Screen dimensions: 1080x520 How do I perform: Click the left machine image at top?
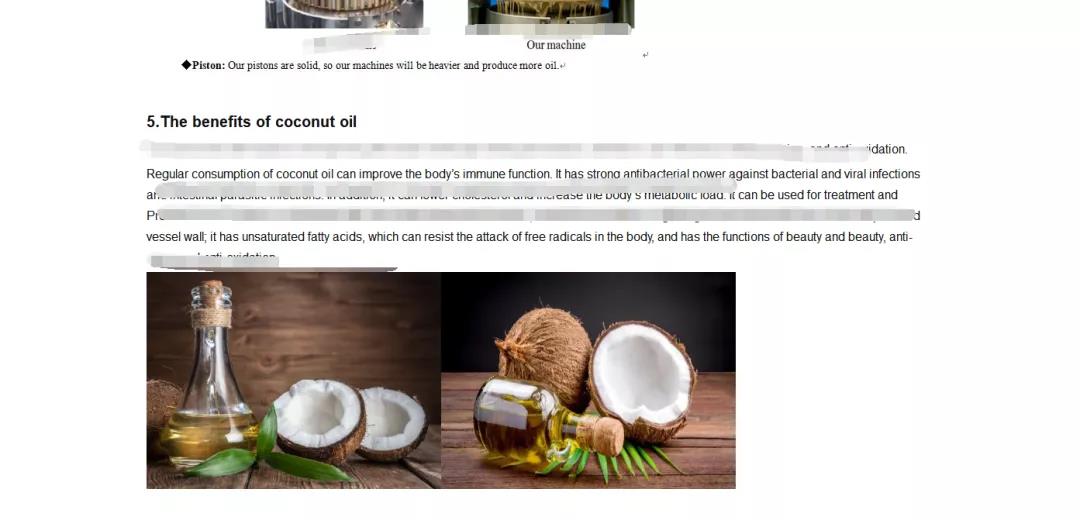pyautogui.click(x=344, y=14)
